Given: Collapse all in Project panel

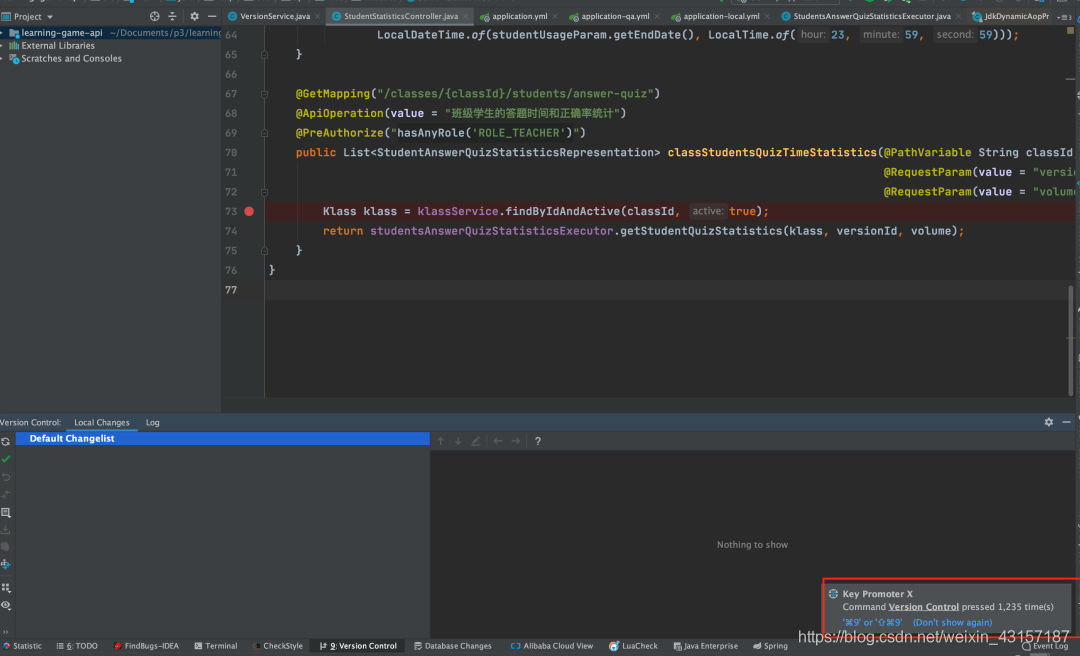Looking at the screenshot, I should tap(172, 16).
